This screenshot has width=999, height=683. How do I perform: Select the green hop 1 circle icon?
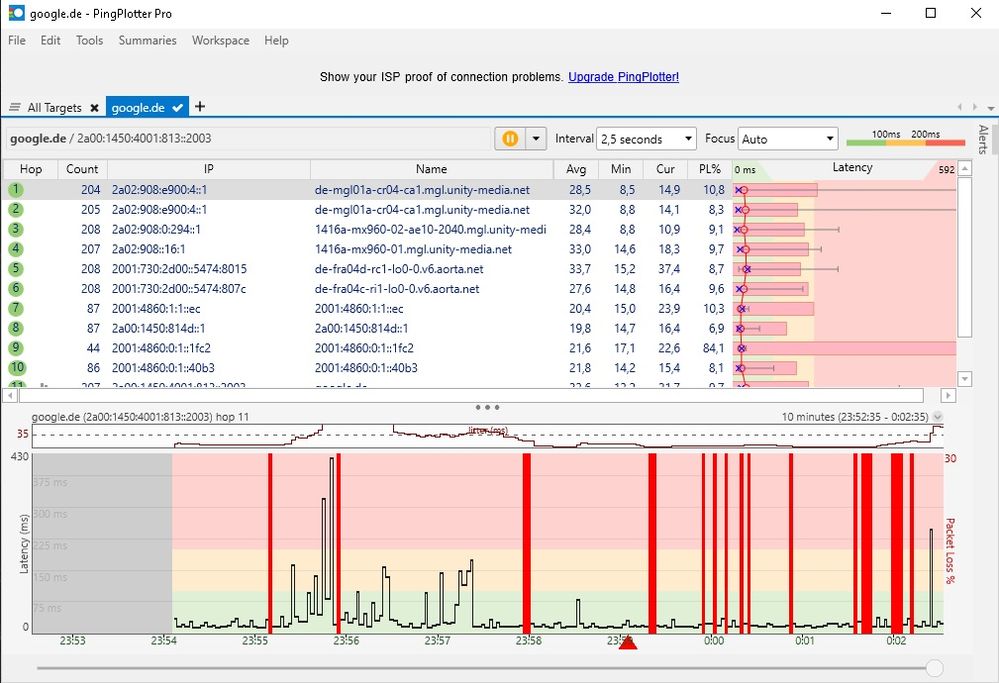point(16,189)
